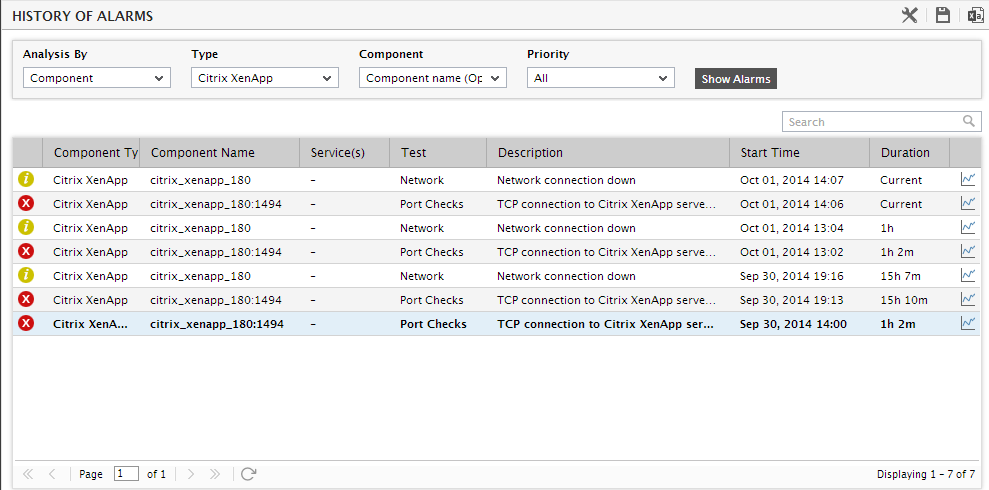The image size is (989, 490).
Task: Click Current duration in Oct 01 14:07 row
Action: pyautogui.click(x=901, y=180)
